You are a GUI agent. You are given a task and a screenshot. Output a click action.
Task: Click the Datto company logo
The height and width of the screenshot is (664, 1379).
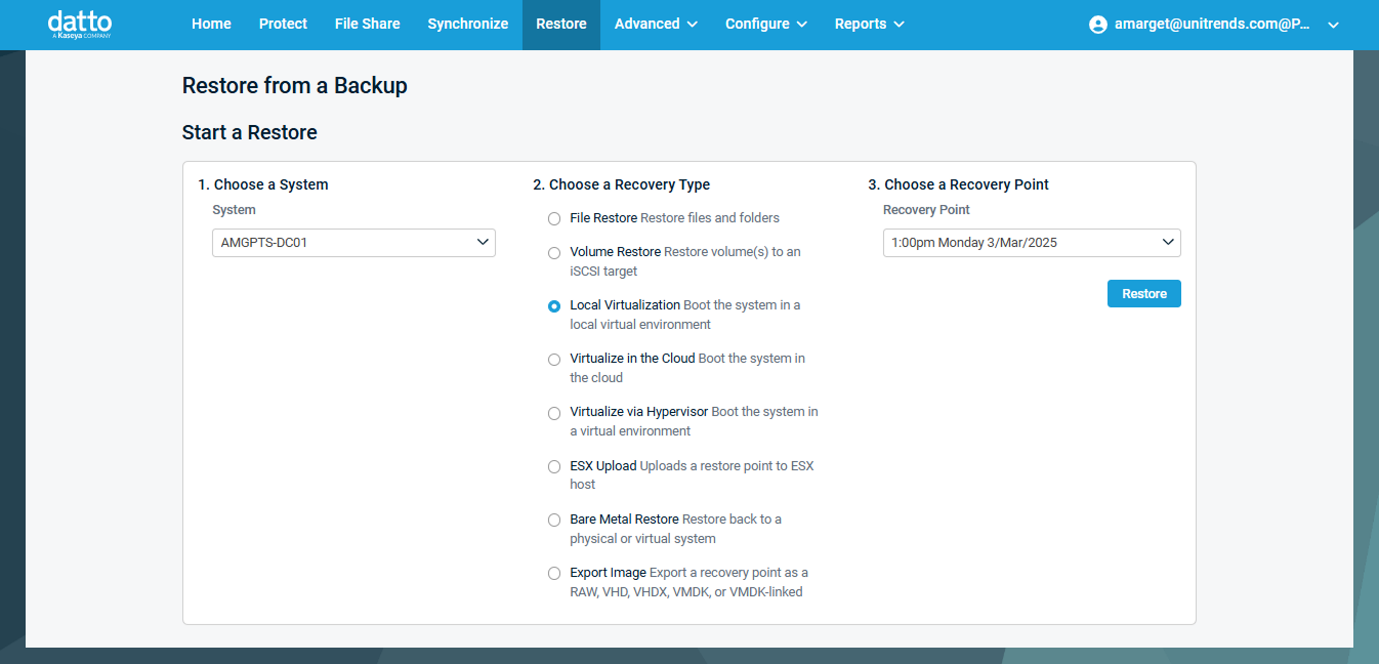(x=78, y=22)
